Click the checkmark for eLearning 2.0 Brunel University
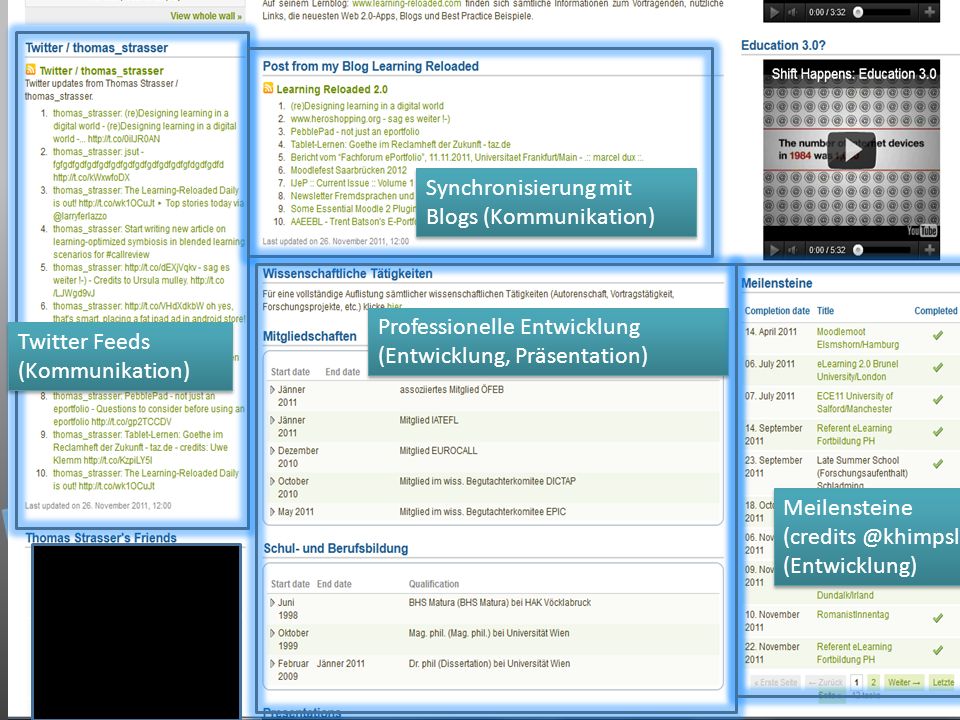This screenshot has width=960, height=720. 937,367
